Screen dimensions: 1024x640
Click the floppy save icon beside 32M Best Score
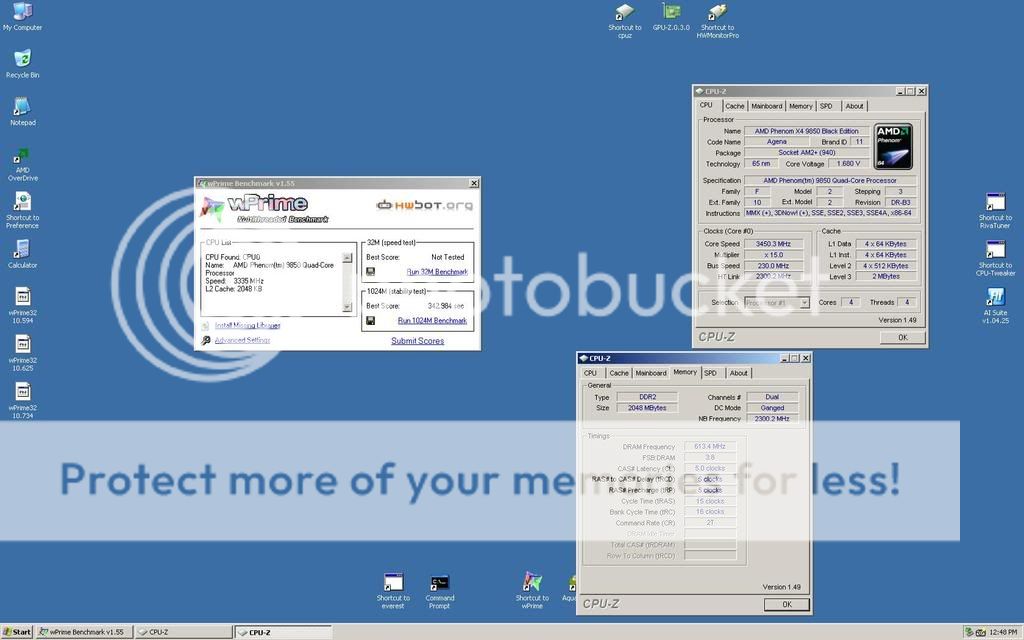click(x=370, y=272)
